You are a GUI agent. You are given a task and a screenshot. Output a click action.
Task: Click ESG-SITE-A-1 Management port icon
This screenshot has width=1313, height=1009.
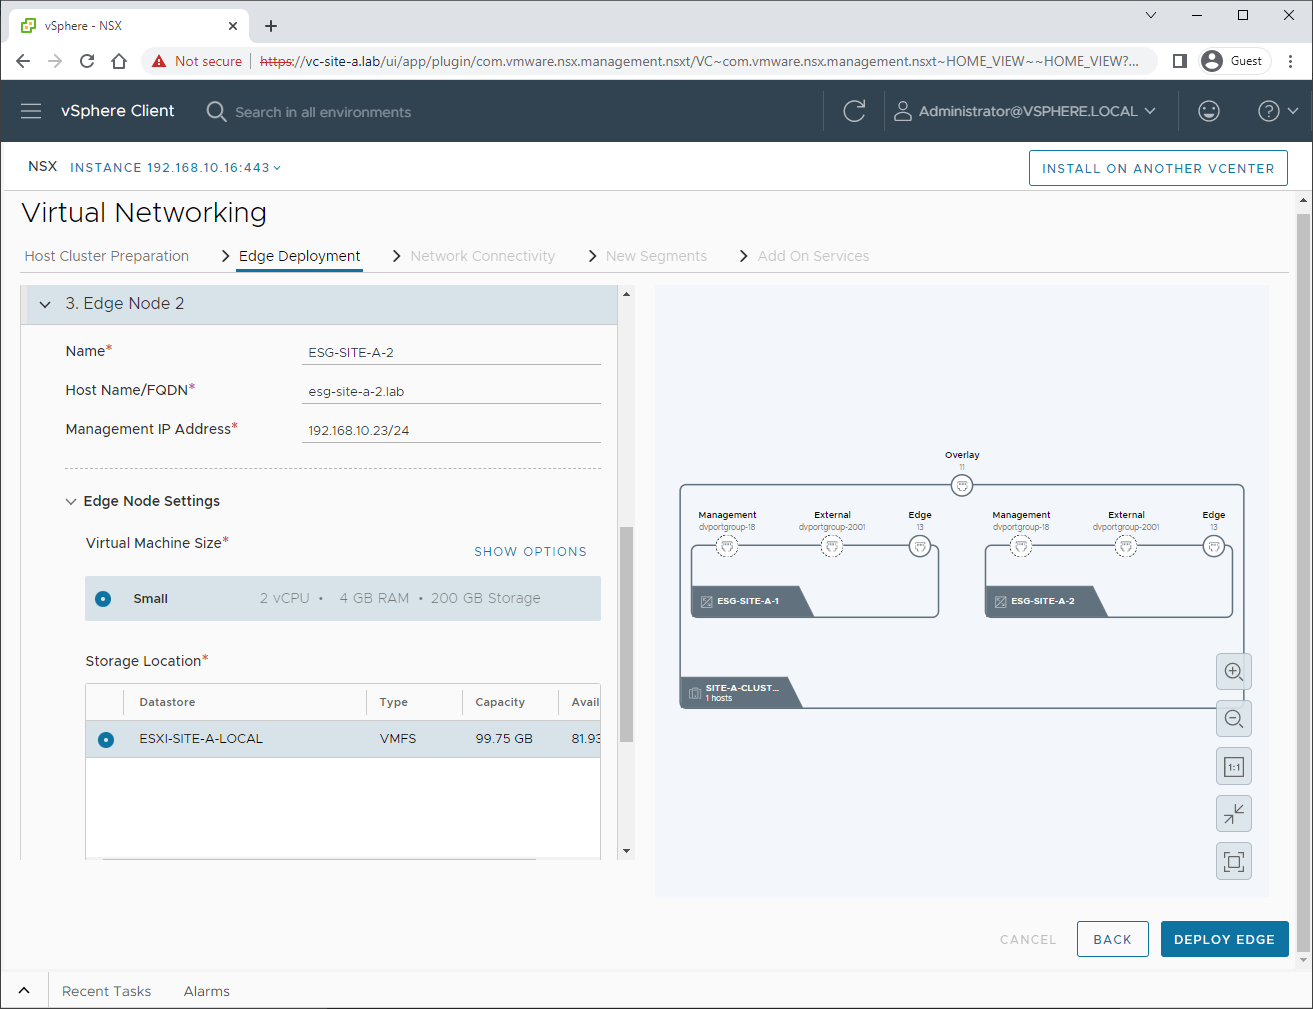[728, 546]
